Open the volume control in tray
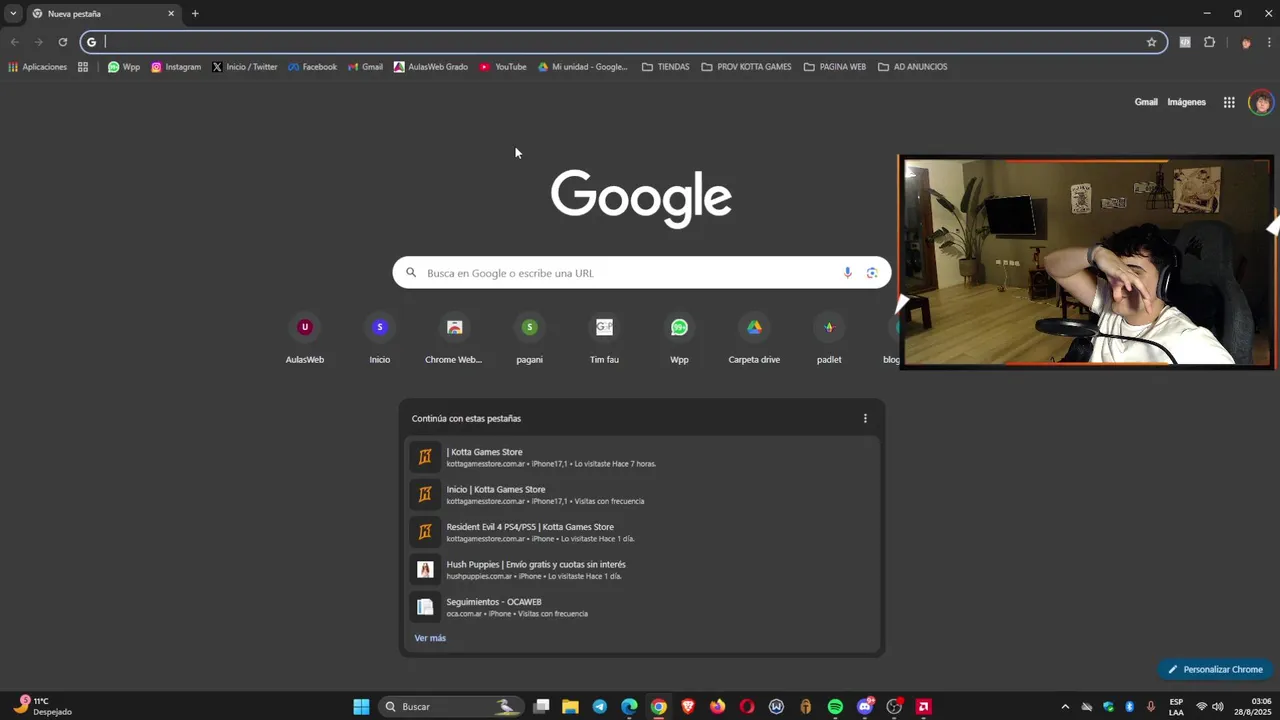The image size is (1280, 720). coord(1217,707)
